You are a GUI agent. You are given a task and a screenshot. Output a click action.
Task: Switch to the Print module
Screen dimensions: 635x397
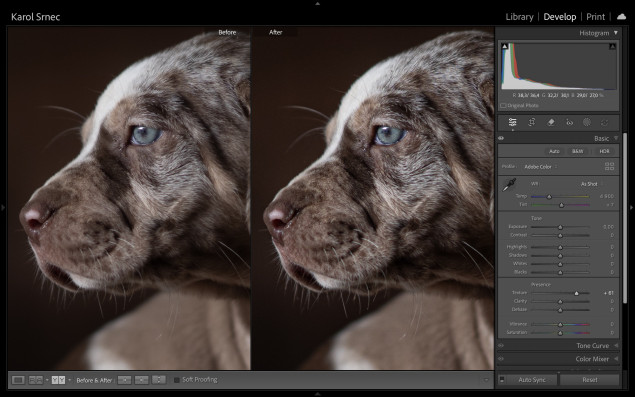point(595,17)
